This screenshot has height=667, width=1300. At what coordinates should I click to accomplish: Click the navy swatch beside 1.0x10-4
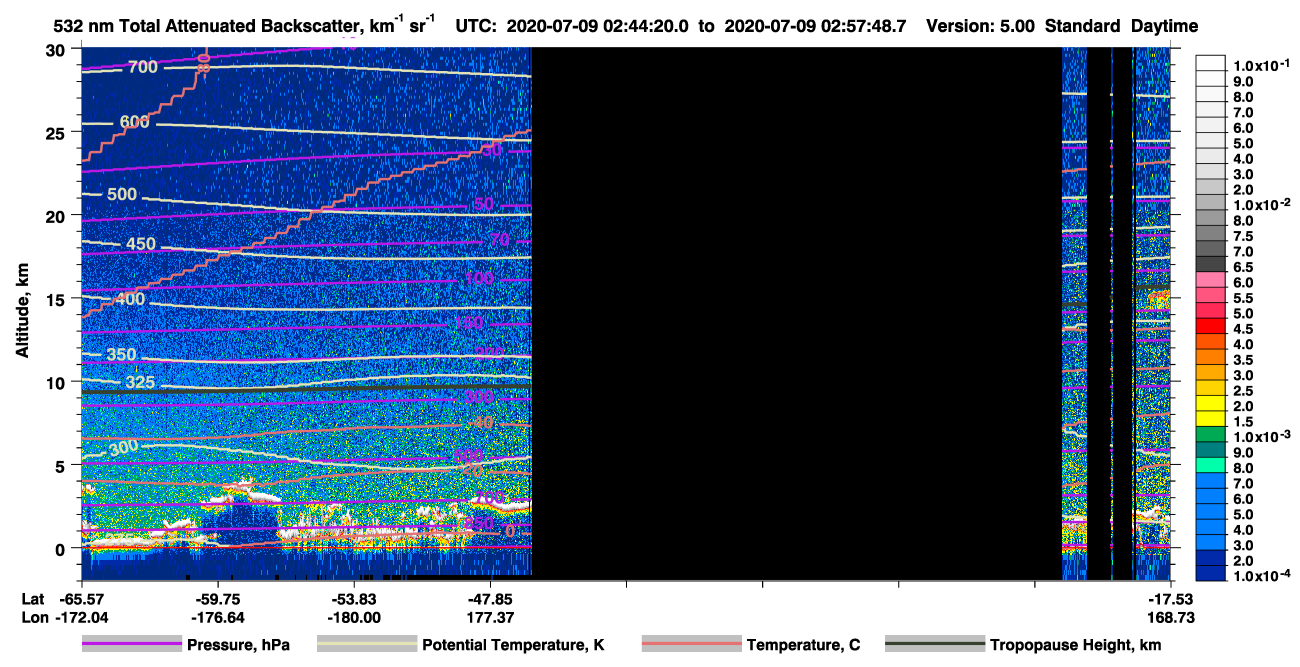click(1211, 574)
